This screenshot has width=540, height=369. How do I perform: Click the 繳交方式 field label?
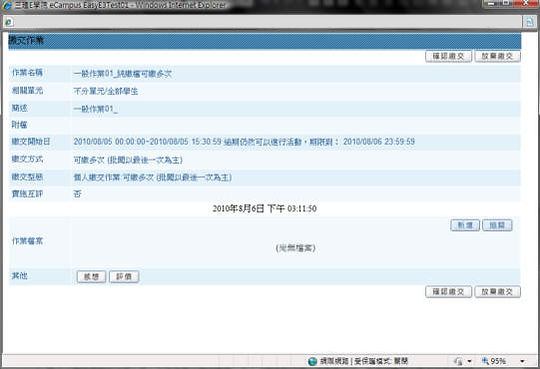27,159
